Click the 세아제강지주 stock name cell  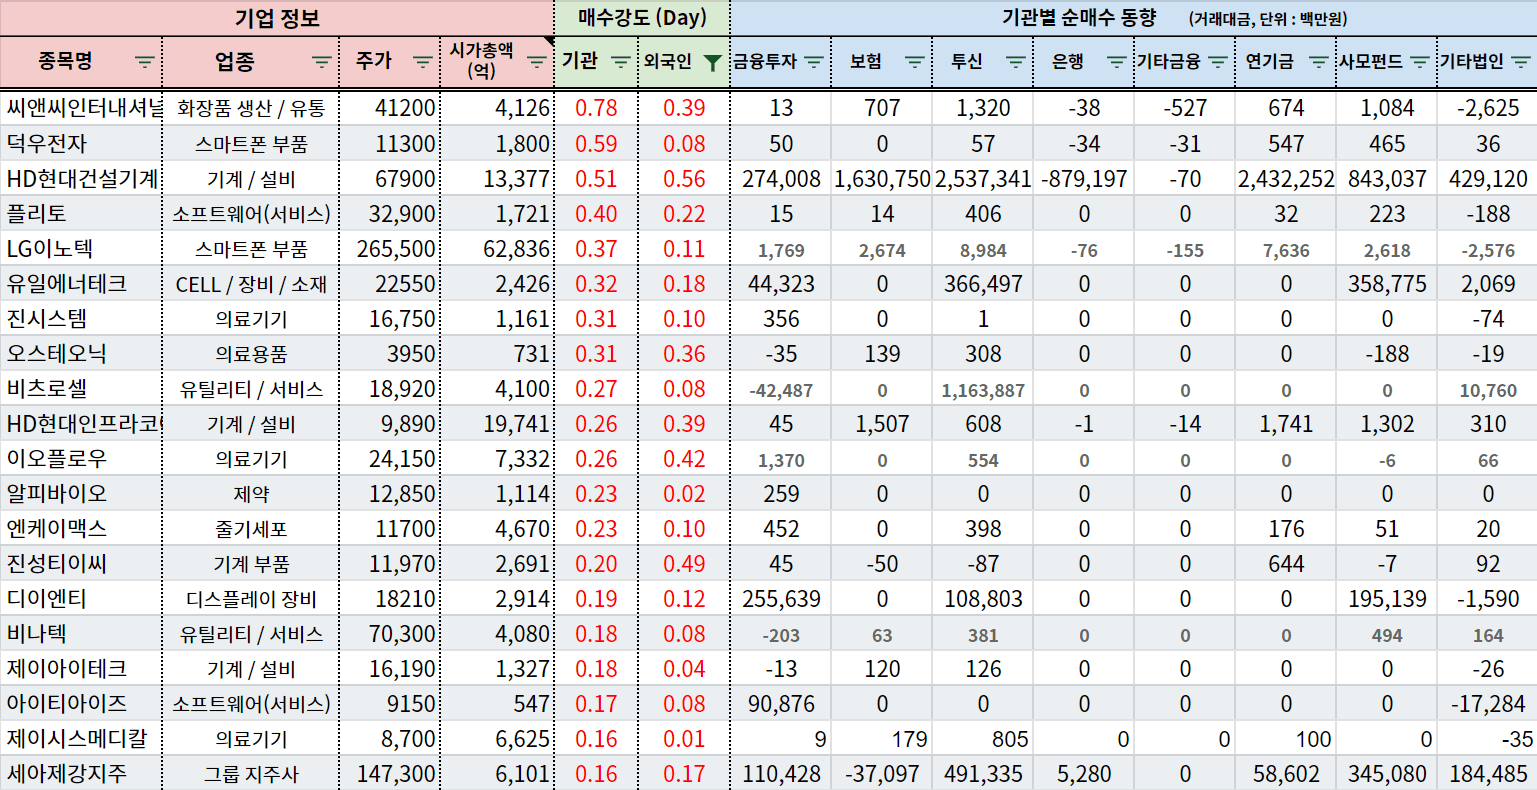[x=81, y=774]
